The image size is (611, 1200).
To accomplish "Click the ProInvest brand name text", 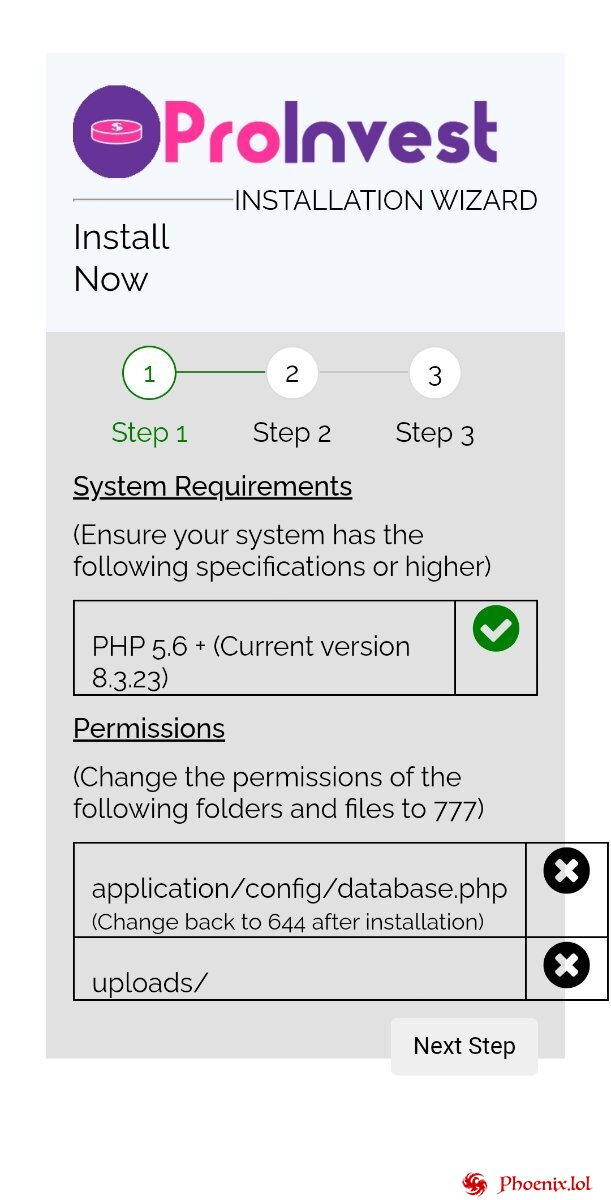I will (330, 132).
